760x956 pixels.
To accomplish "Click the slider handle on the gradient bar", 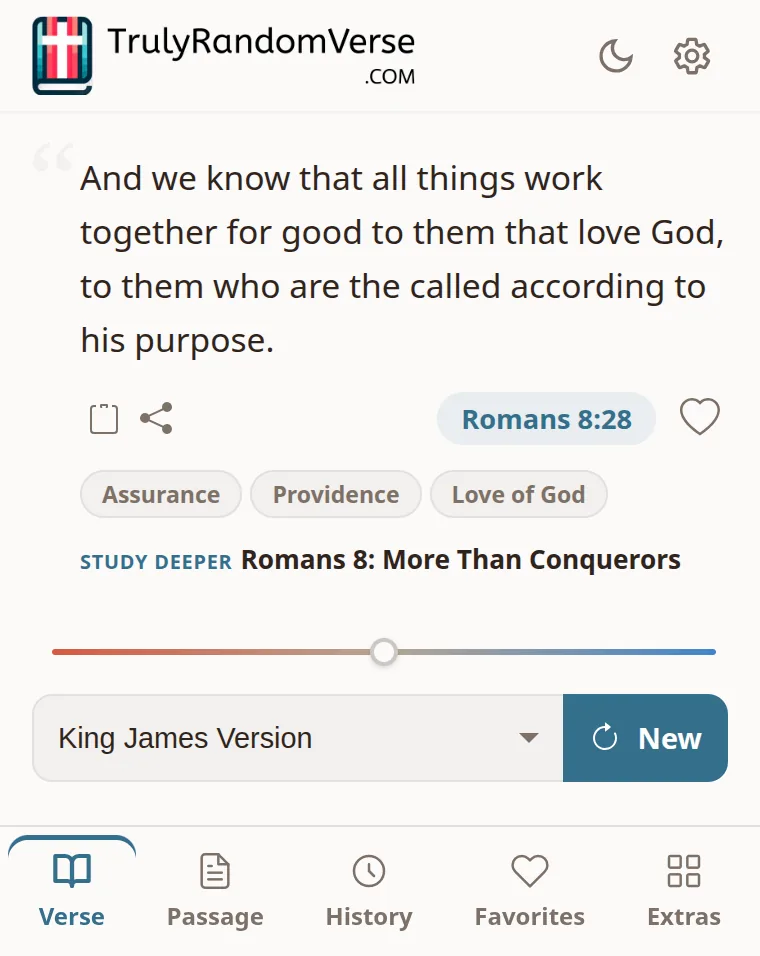I will coord(384,652).
